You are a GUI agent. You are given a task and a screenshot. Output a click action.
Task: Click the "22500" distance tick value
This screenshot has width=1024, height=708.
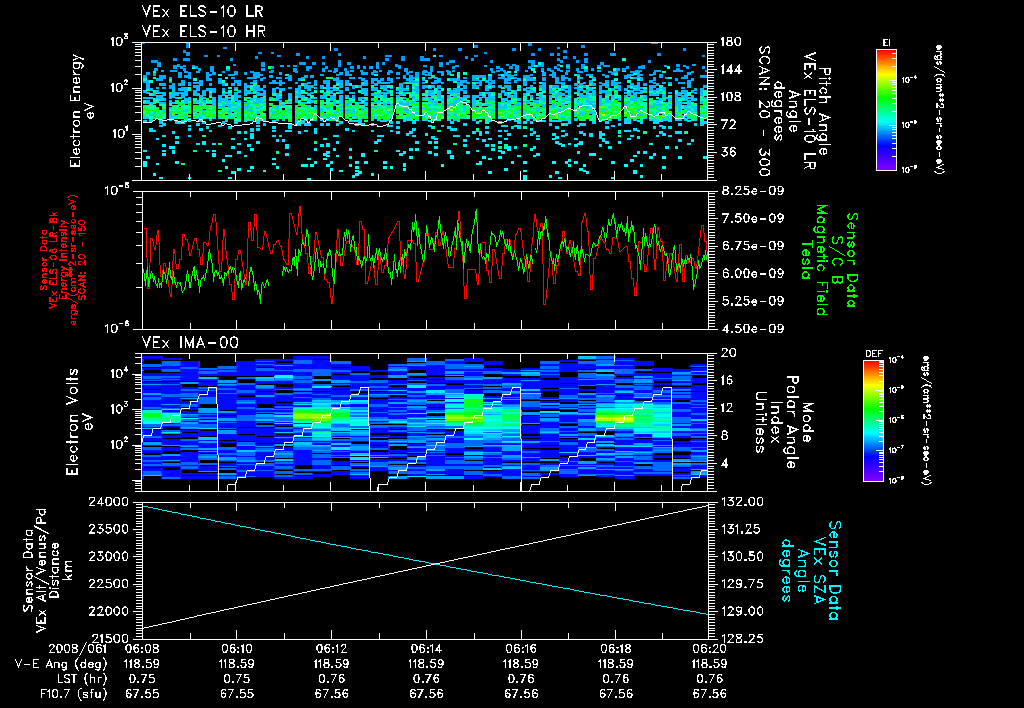coord(109,584)
